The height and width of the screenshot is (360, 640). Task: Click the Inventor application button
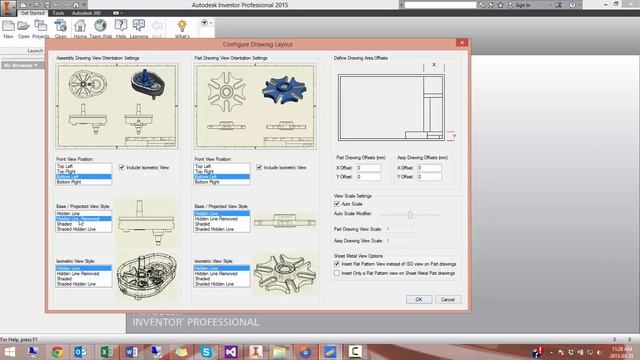[x=8, y=7]
